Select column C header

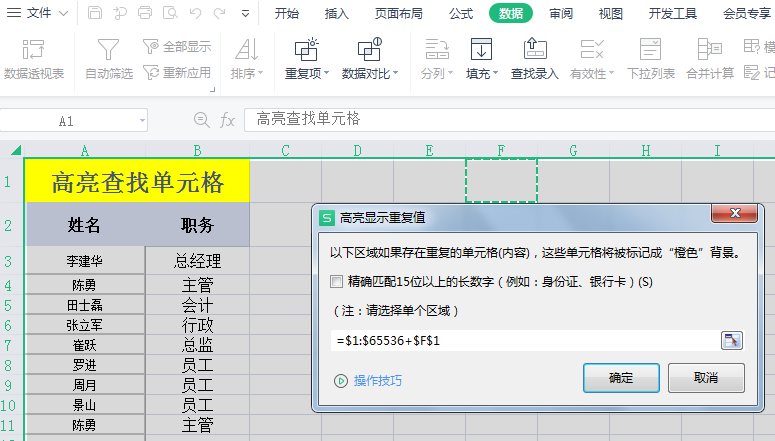285,150
